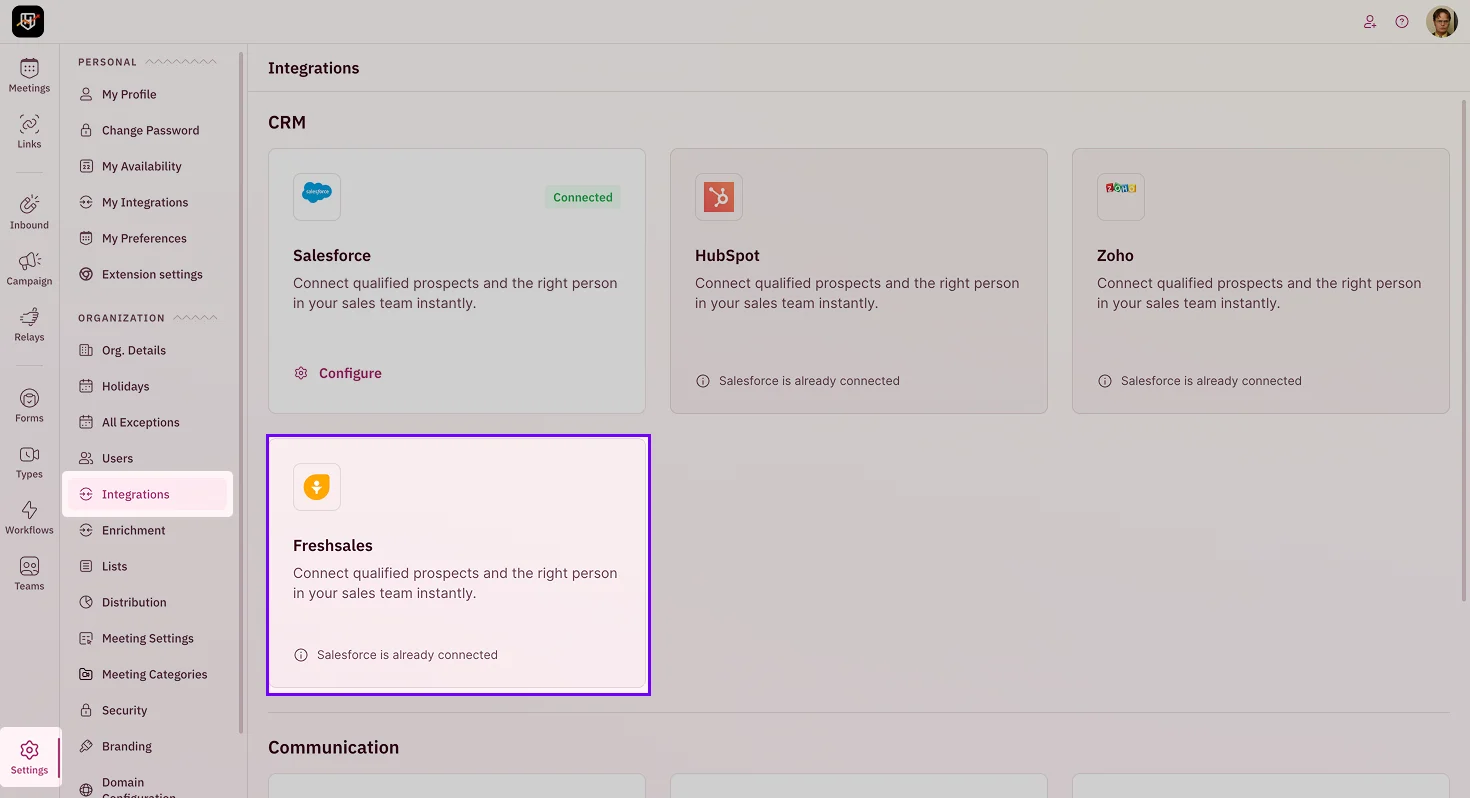1470x798 pixels.
Task: Click the Freshsales logo icon
Action: (317, 487)
